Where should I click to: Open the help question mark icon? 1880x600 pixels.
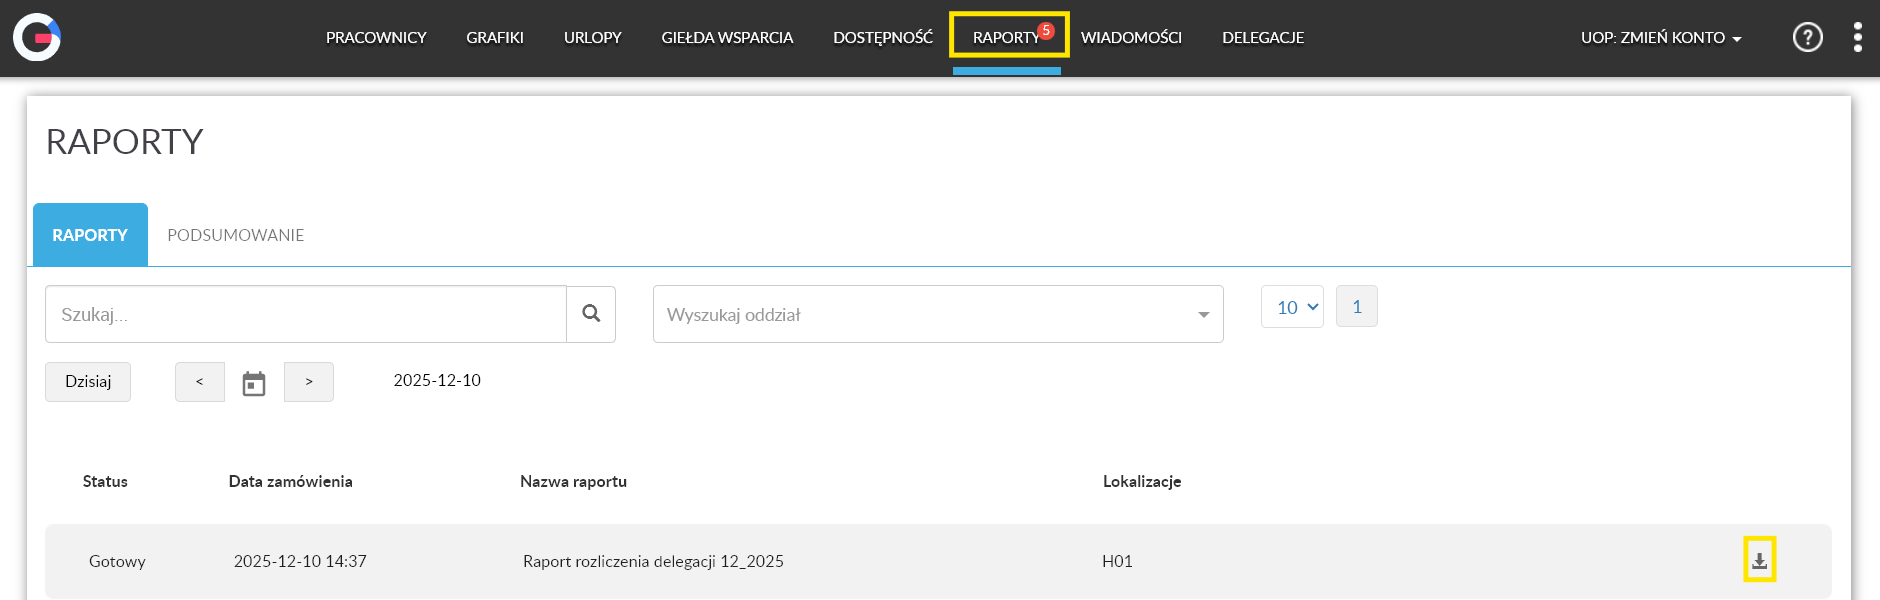(1807, 37)
